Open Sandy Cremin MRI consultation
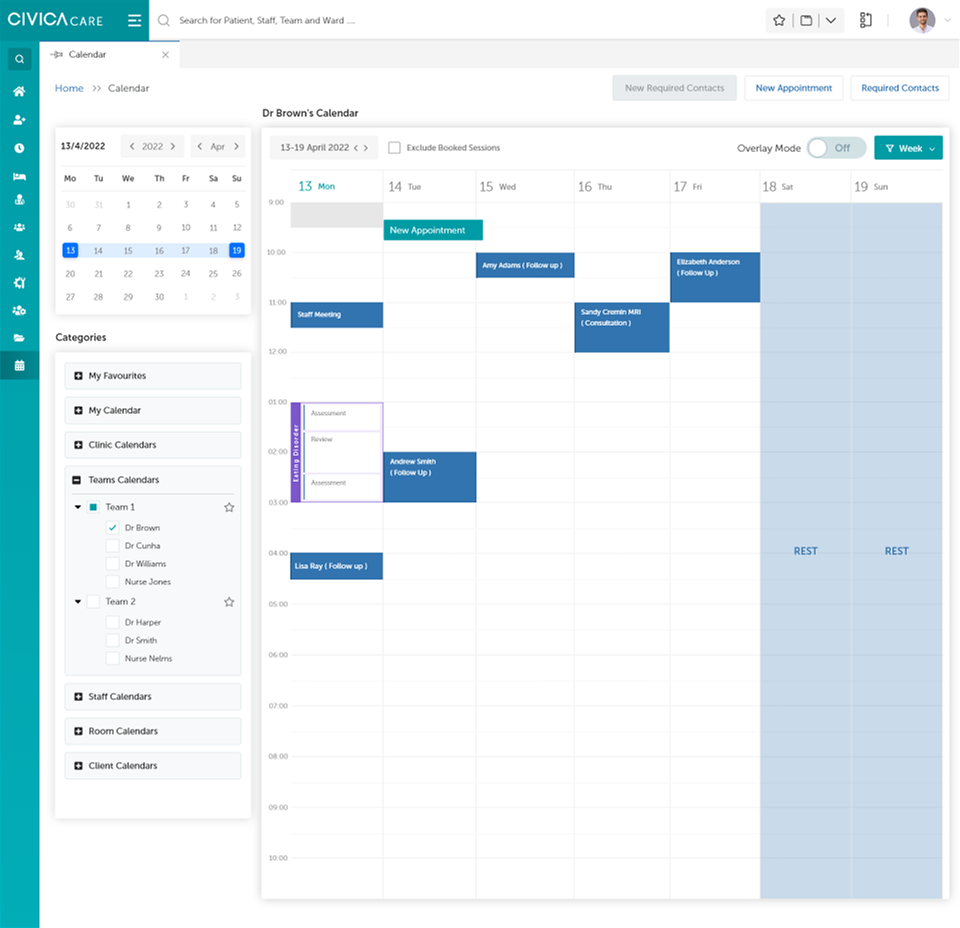This screenshot has width=960, height=928. point(621,327)
